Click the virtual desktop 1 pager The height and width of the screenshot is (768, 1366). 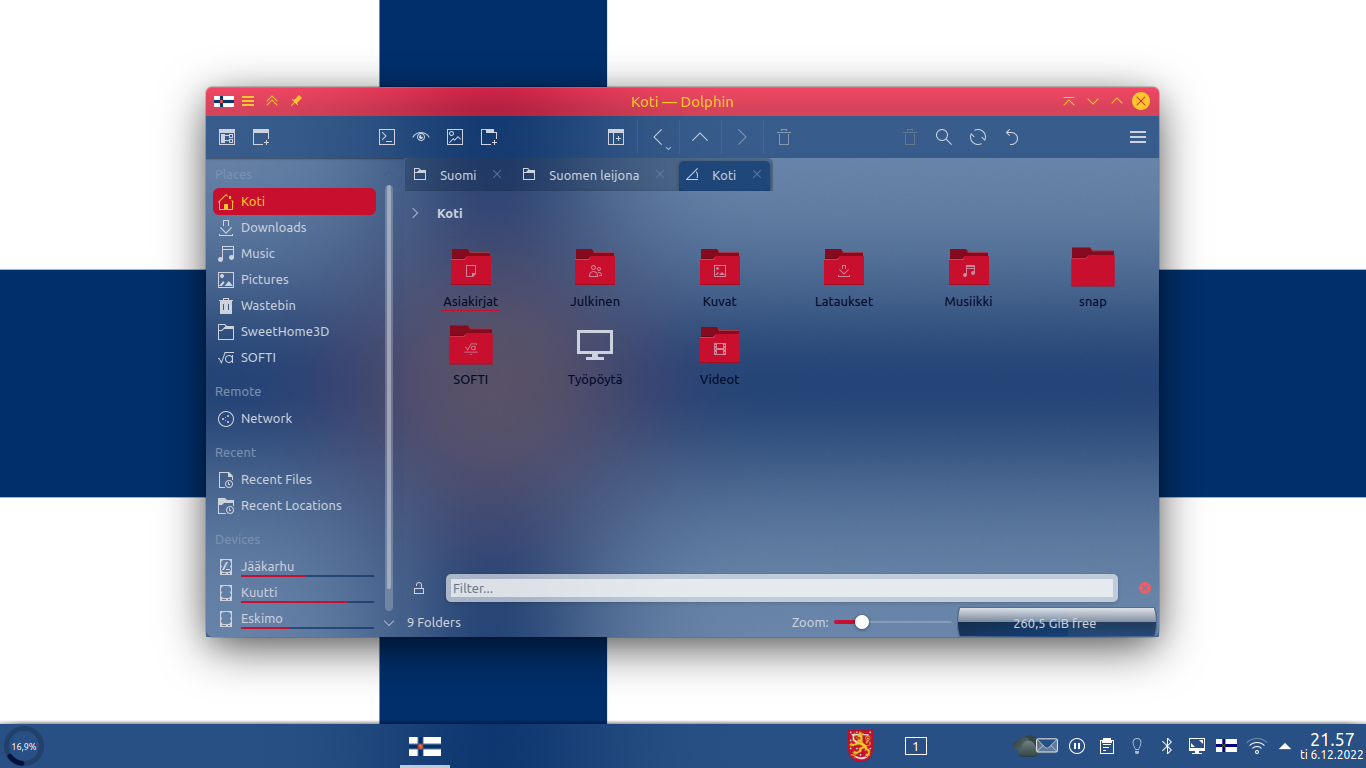click(915, 745)
